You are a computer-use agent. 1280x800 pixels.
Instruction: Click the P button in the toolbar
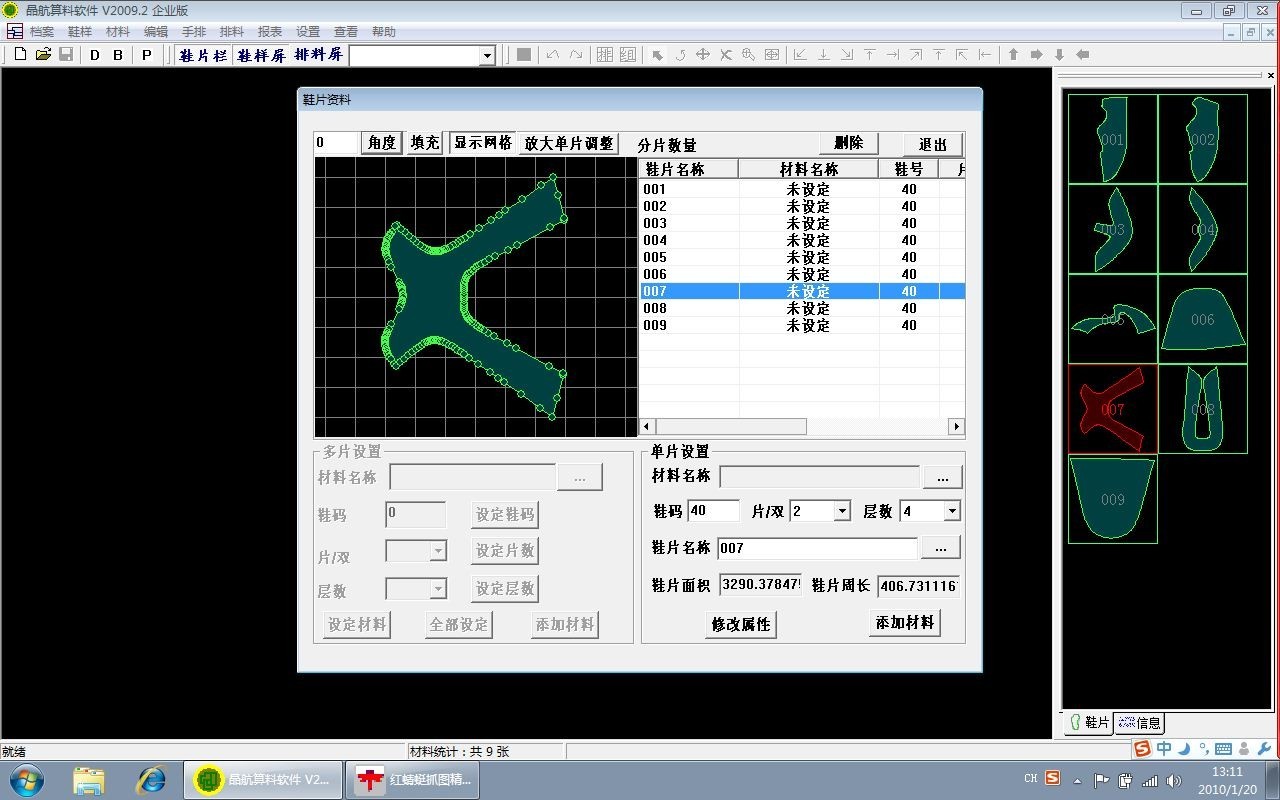pyautogui.click(x=147, y=55)
